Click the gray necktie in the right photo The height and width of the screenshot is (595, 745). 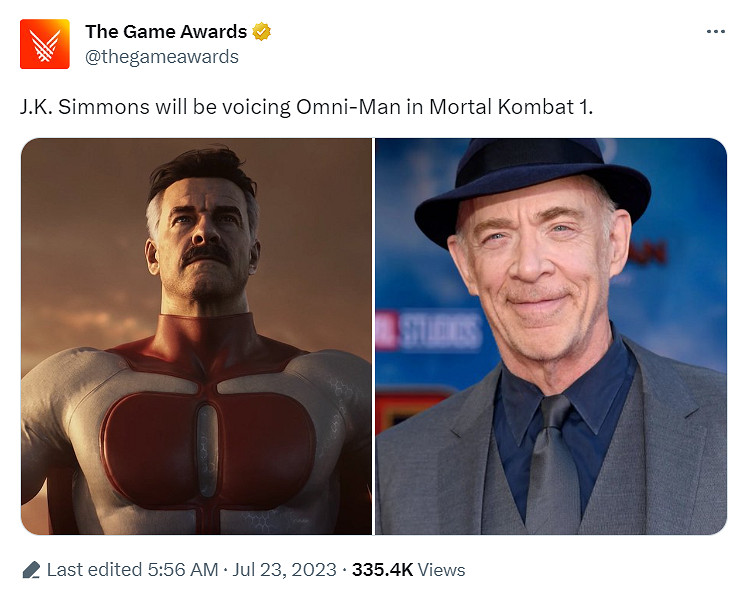[x=554, y=462]
